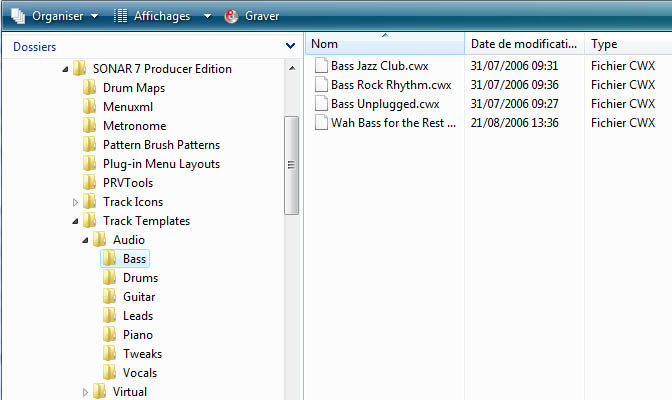Click the Menuxml folder icon
Viewport: 672px width, 400px height.
pos(90,106)
